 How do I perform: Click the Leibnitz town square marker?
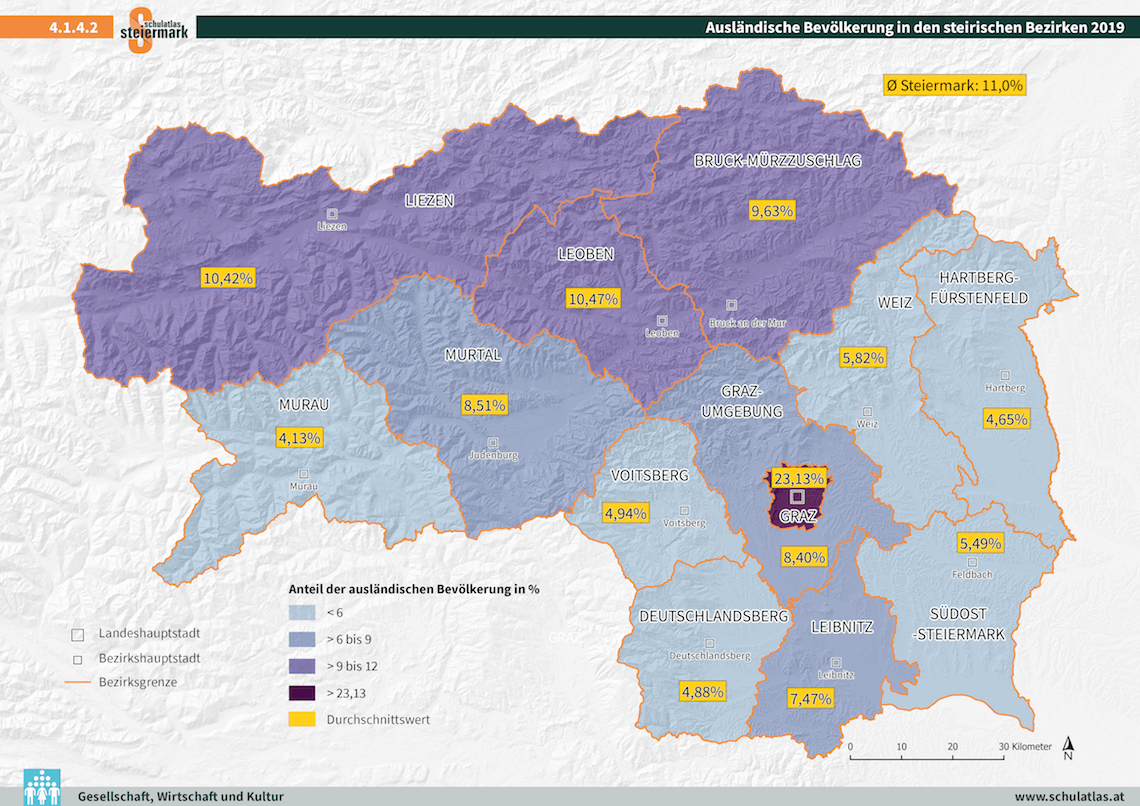[836, 661]
